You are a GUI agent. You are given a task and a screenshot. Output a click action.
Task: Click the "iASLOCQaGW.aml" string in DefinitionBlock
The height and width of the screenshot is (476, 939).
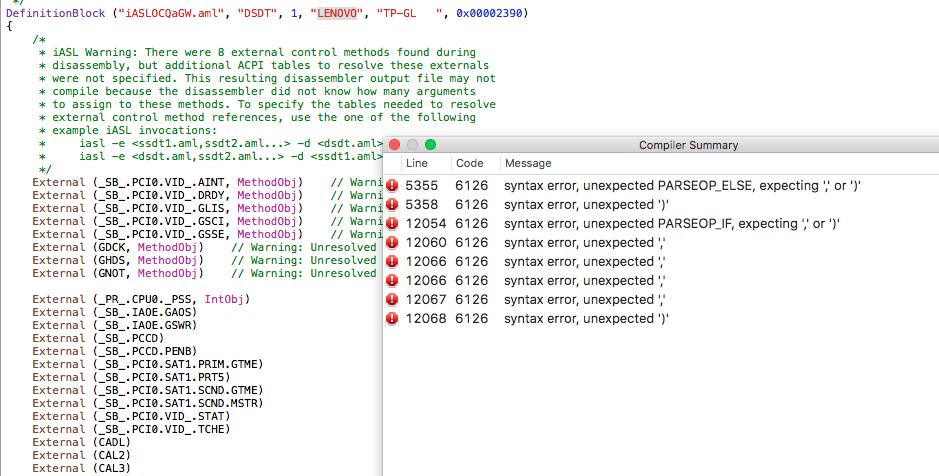[147, 12]
